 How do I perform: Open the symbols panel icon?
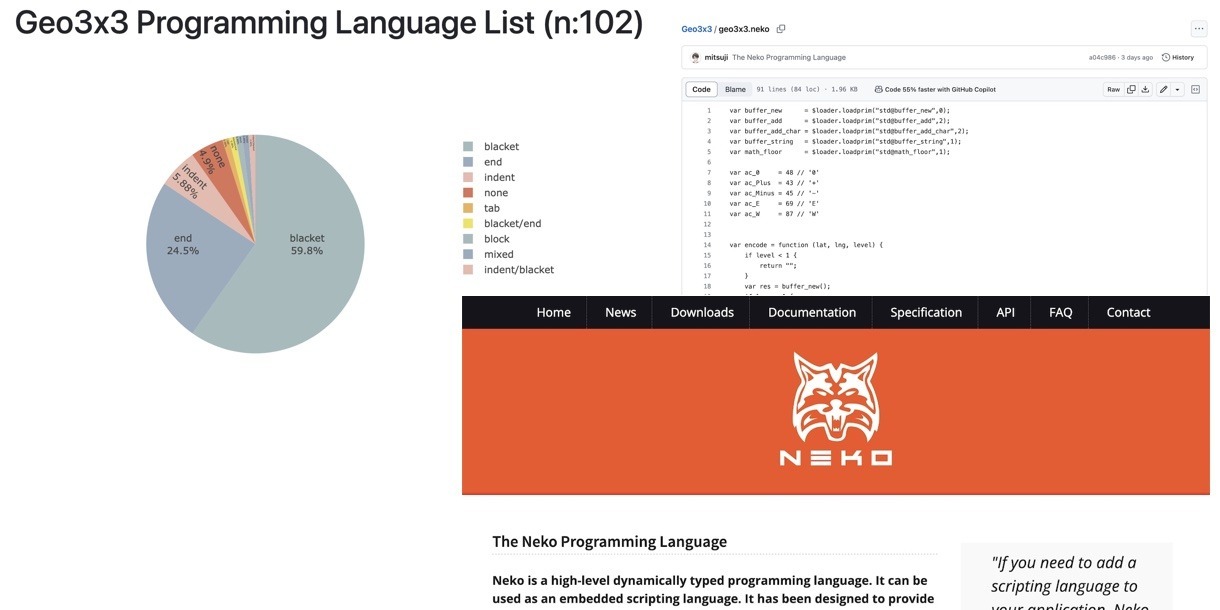[x=1195, y=90]
